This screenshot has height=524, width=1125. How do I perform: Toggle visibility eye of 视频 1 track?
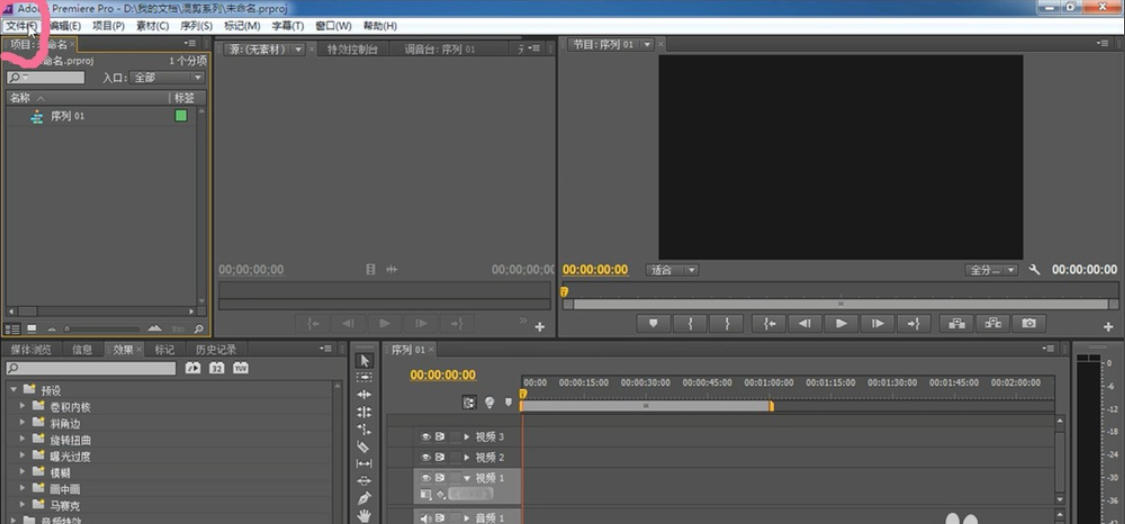(x=425, y=477)
